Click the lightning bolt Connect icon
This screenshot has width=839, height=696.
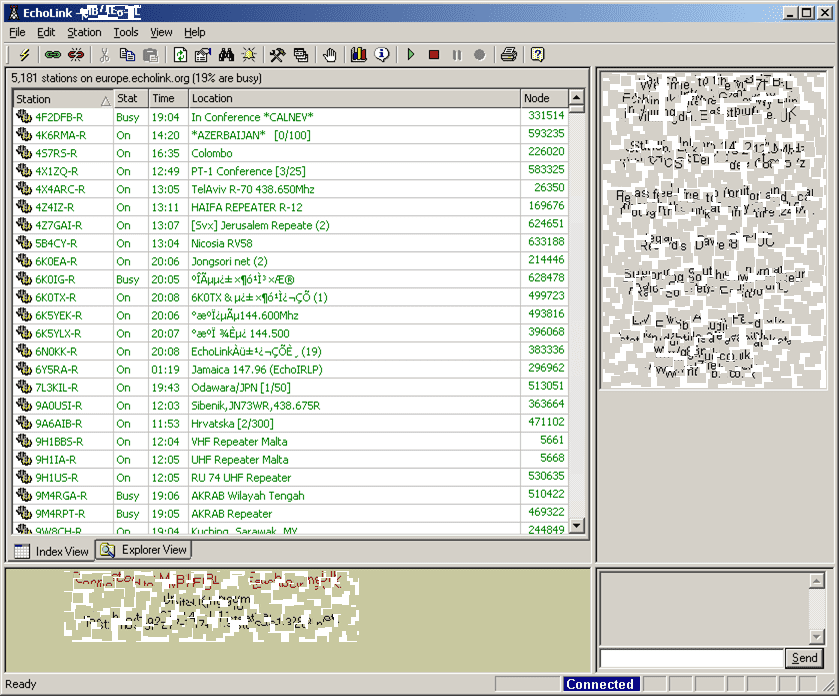(x=25, y=54)
